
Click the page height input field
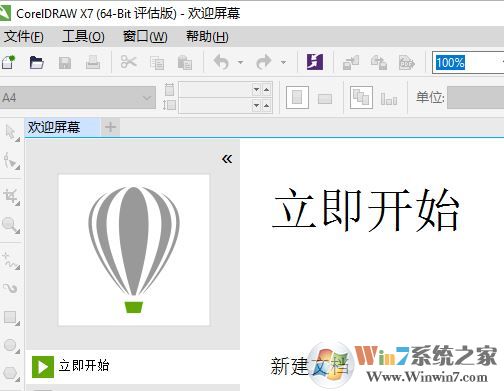coord(215,106)
